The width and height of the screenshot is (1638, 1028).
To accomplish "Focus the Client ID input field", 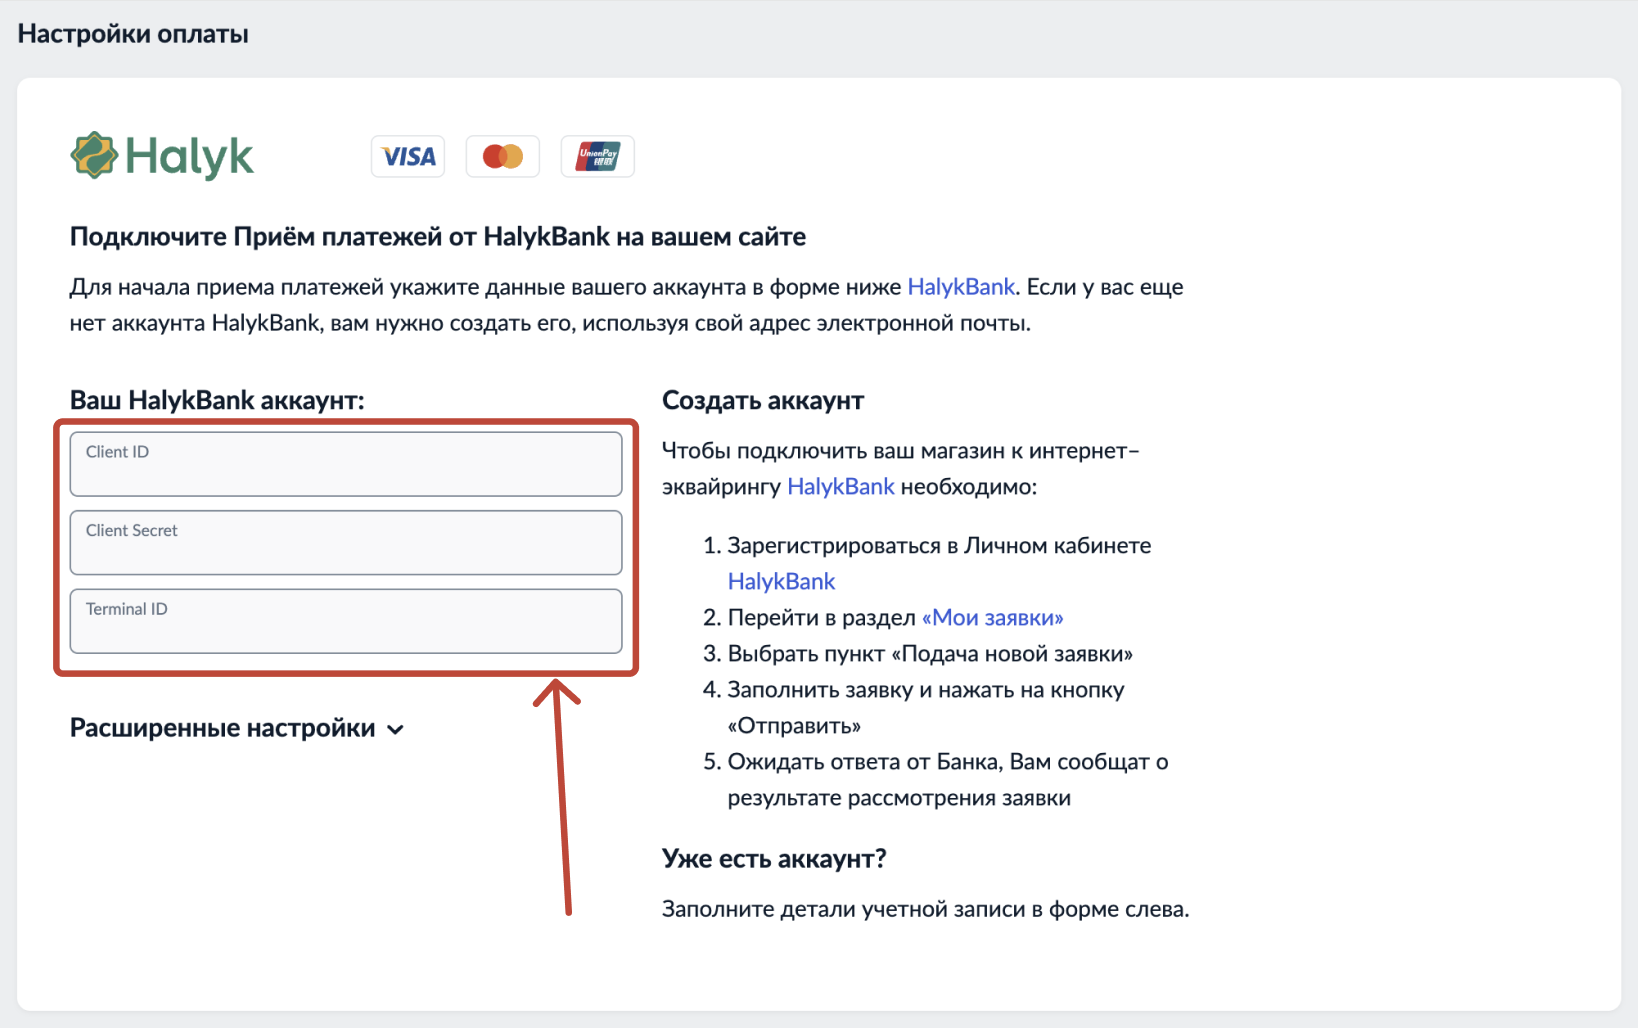I will point(346,465).
